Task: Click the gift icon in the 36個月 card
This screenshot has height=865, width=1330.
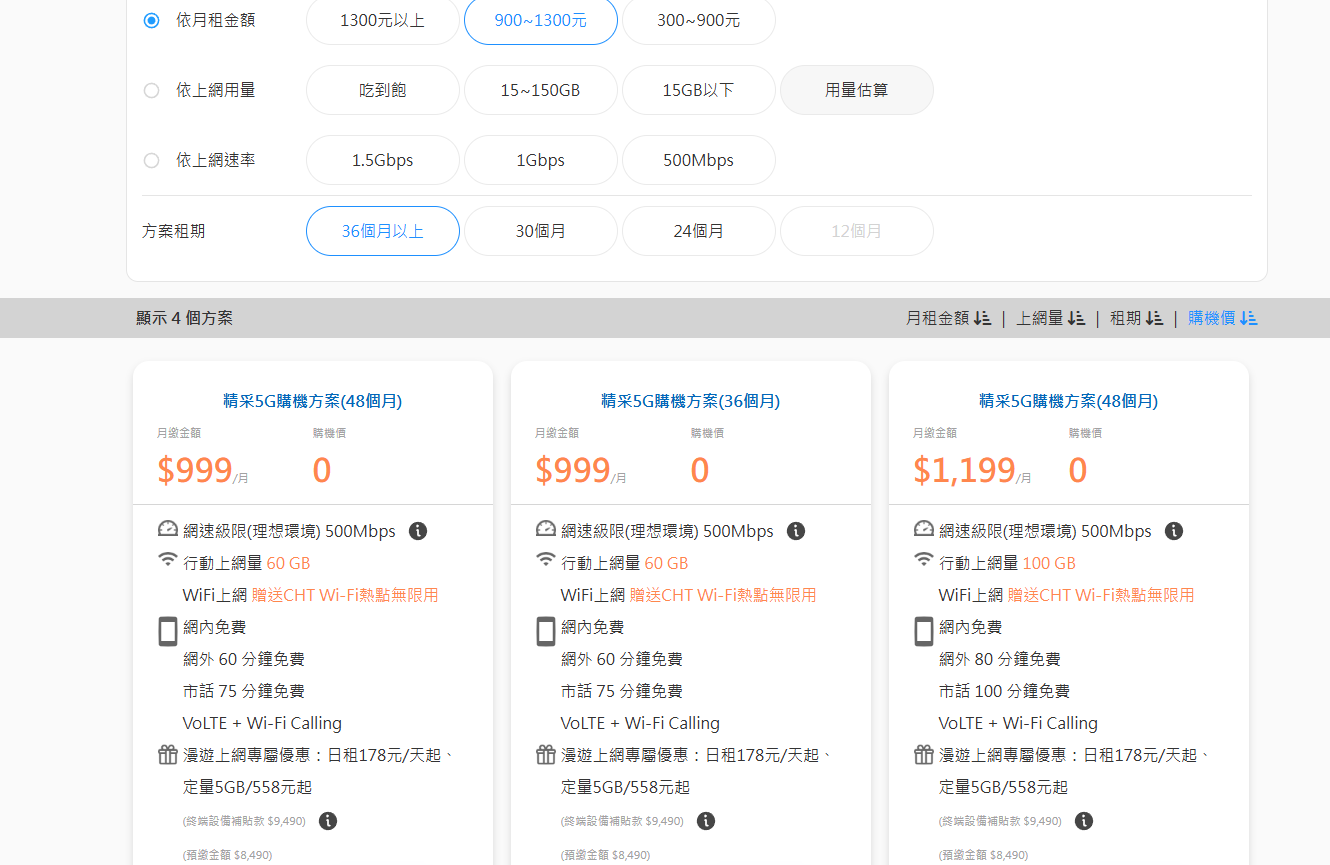Action: [x=546, y=754]
